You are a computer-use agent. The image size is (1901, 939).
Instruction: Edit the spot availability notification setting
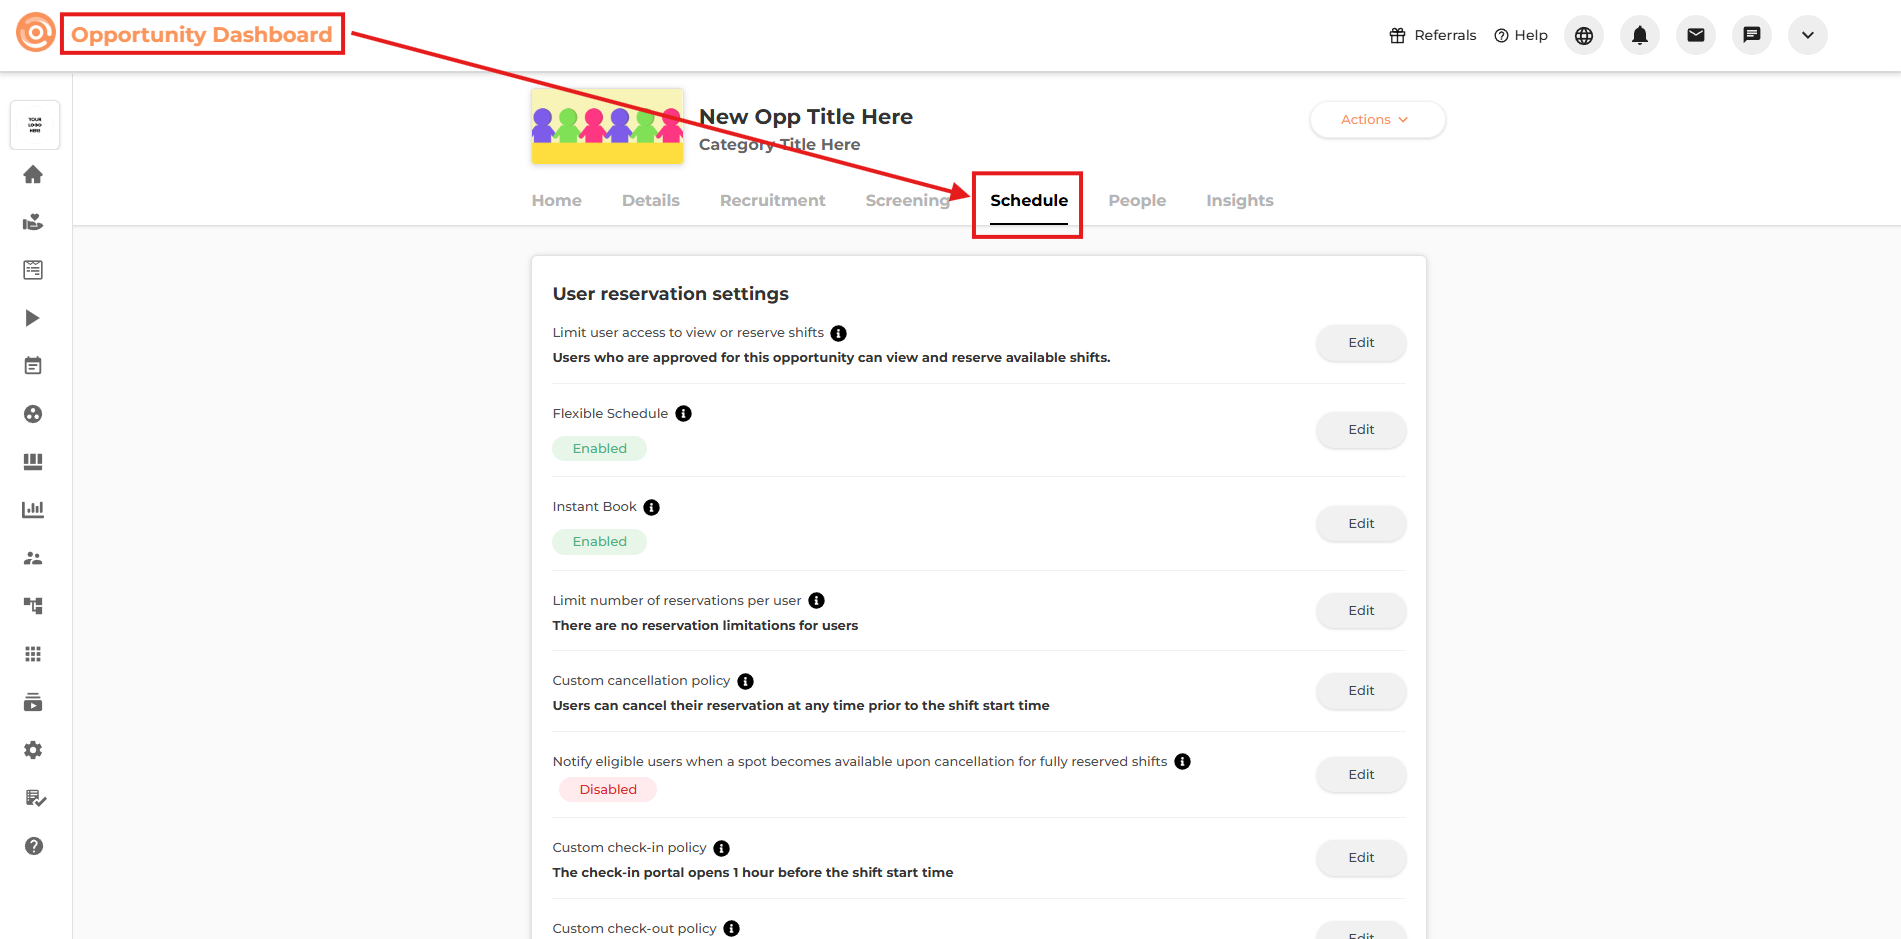pyautogui.click(x=1360, y=775)
